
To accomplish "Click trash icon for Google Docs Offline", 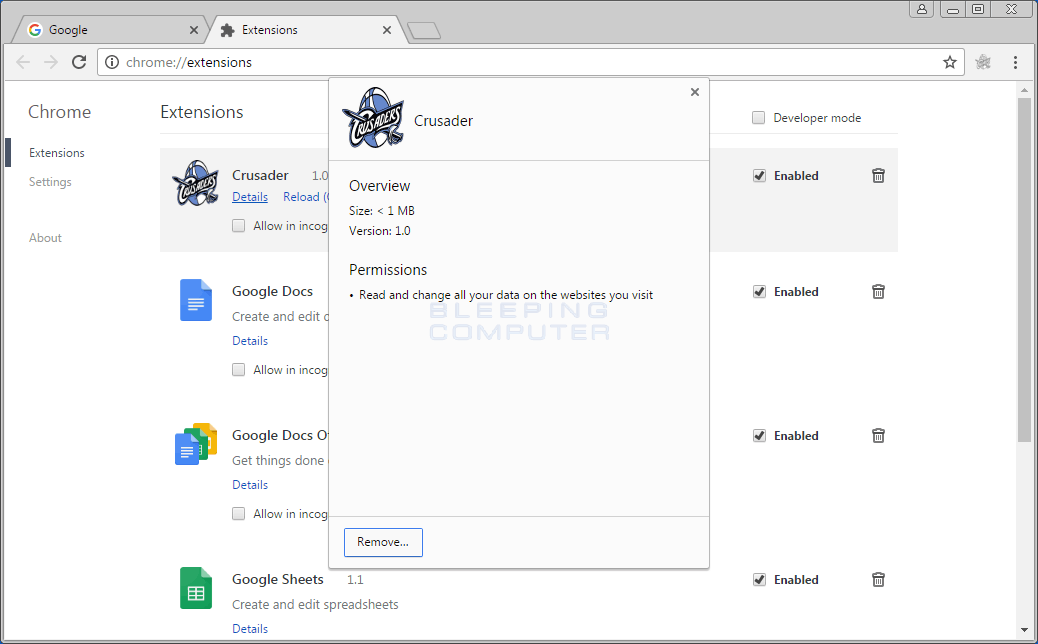I will tap(878, 436).
